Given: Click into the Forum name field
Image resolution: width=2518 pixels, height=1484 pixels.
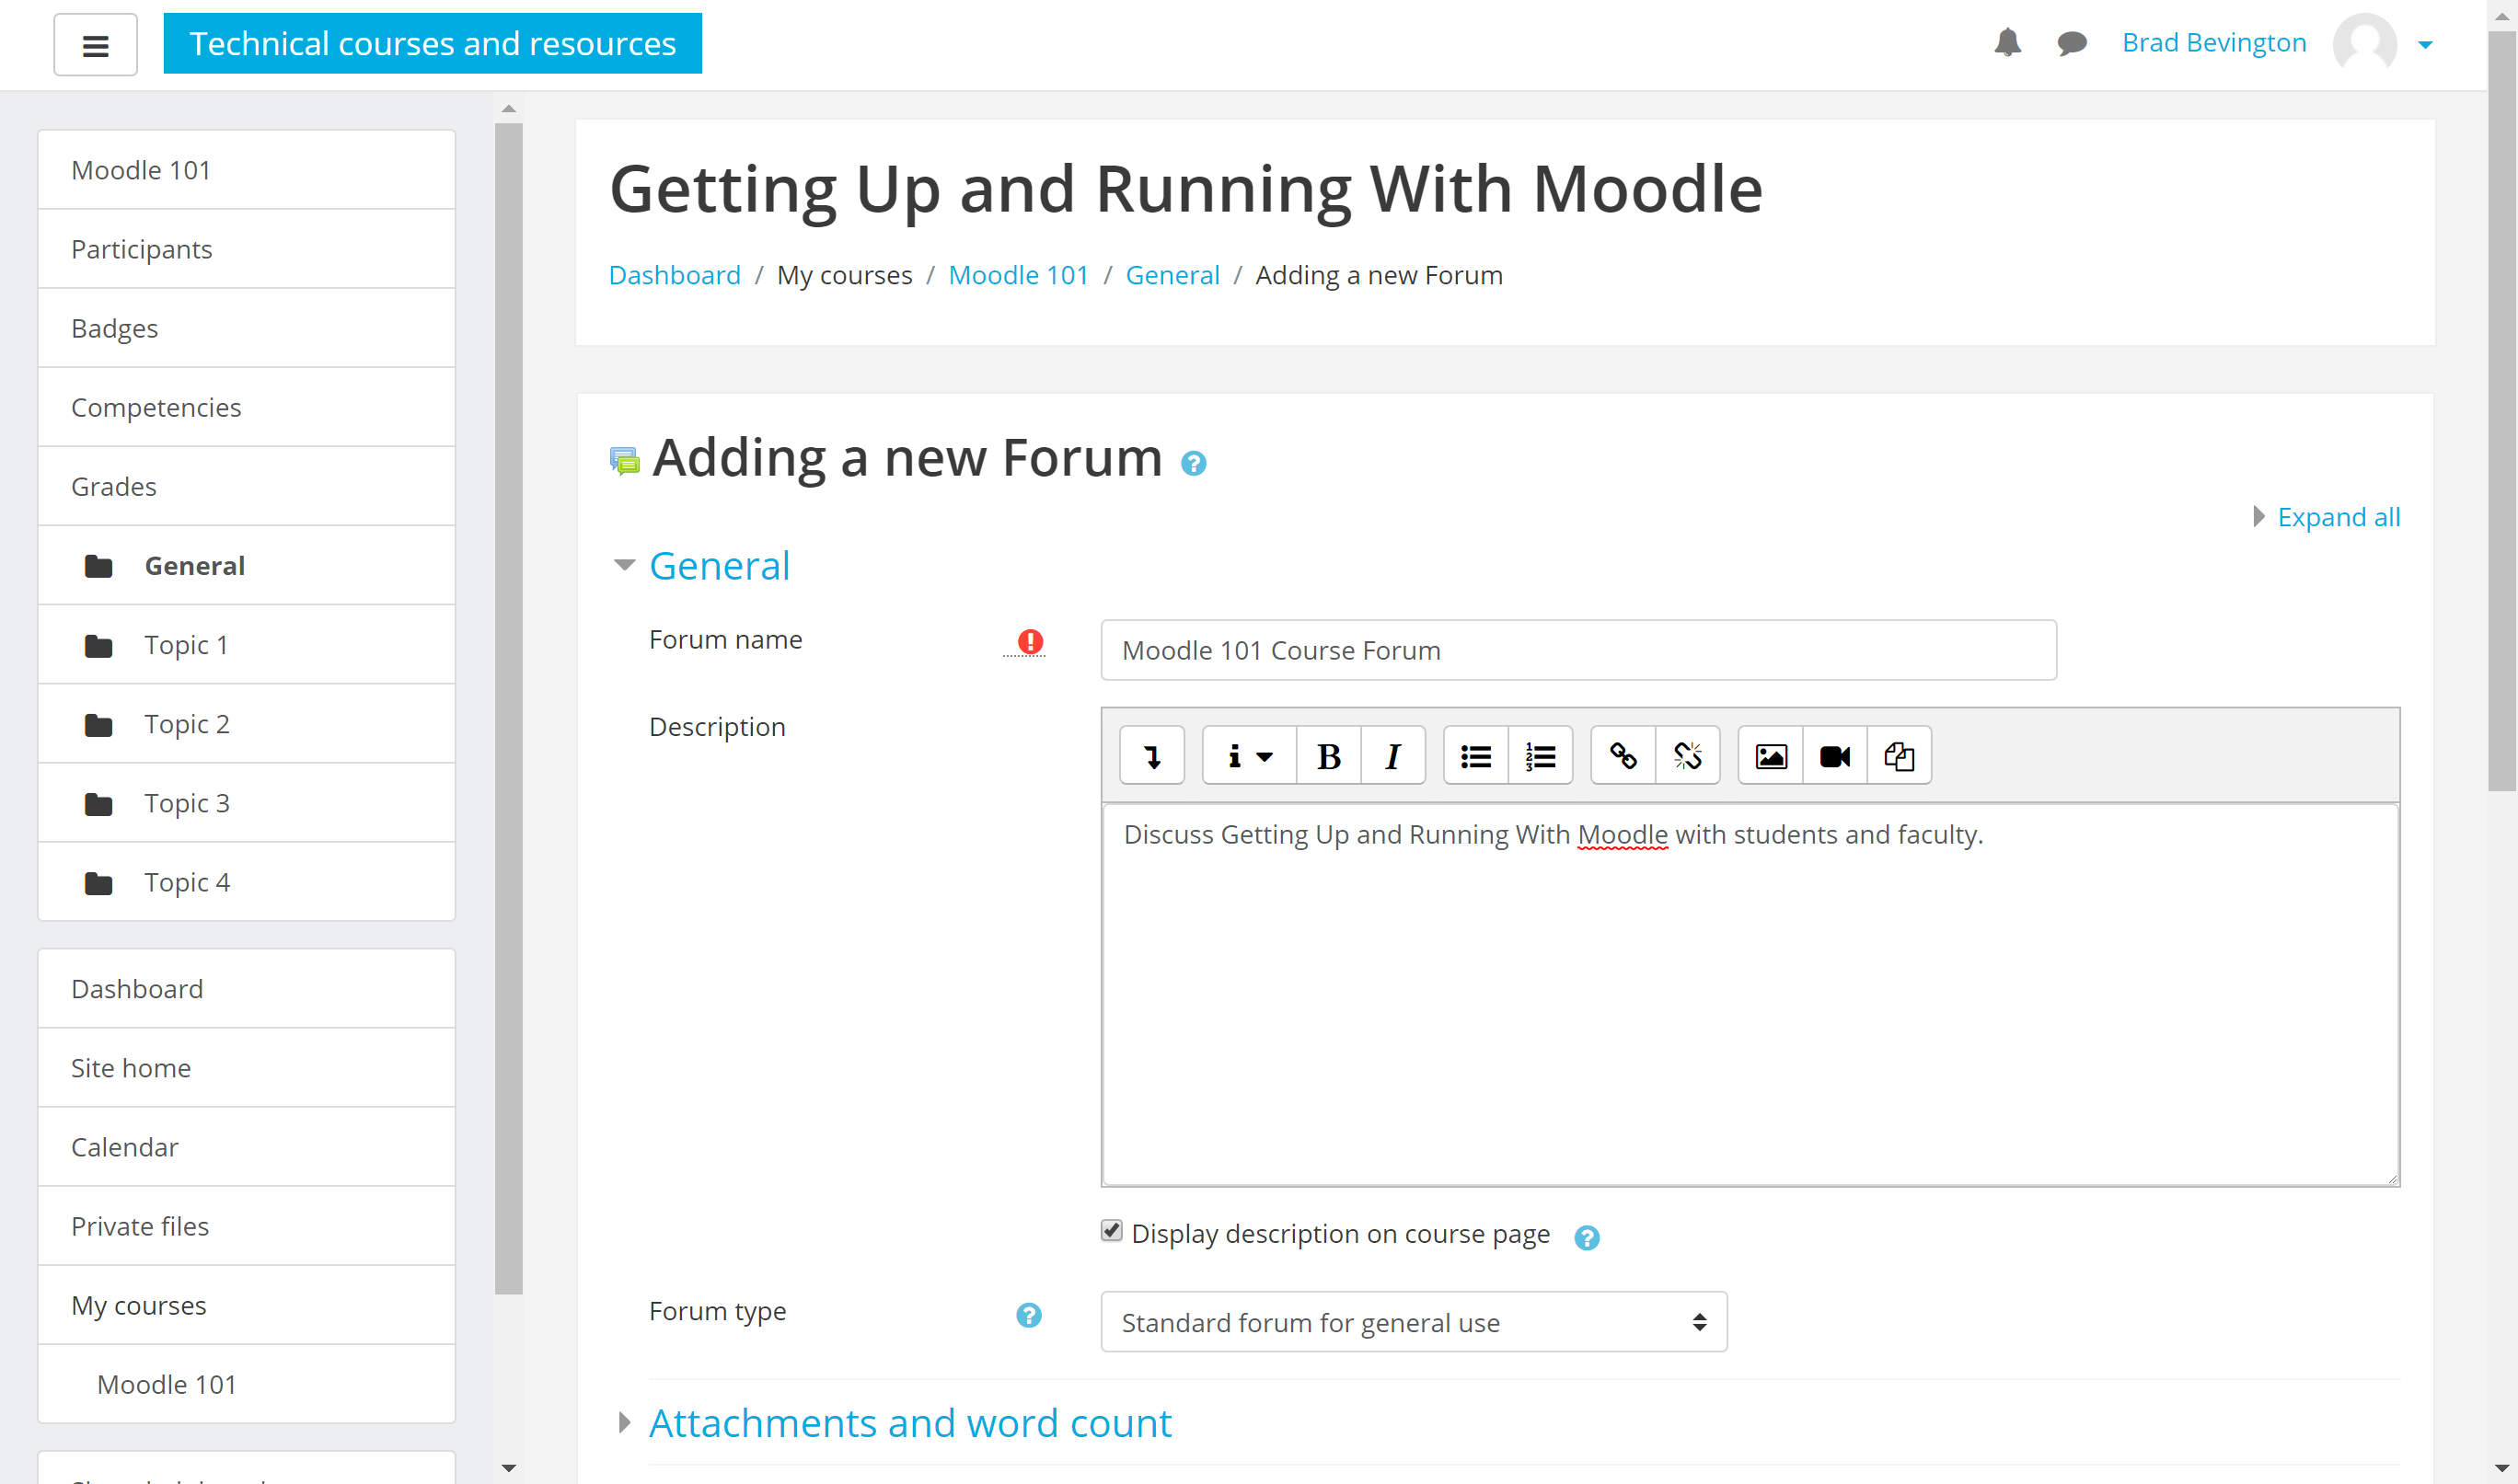Looking at the screenshot, I should point(1577,650).
